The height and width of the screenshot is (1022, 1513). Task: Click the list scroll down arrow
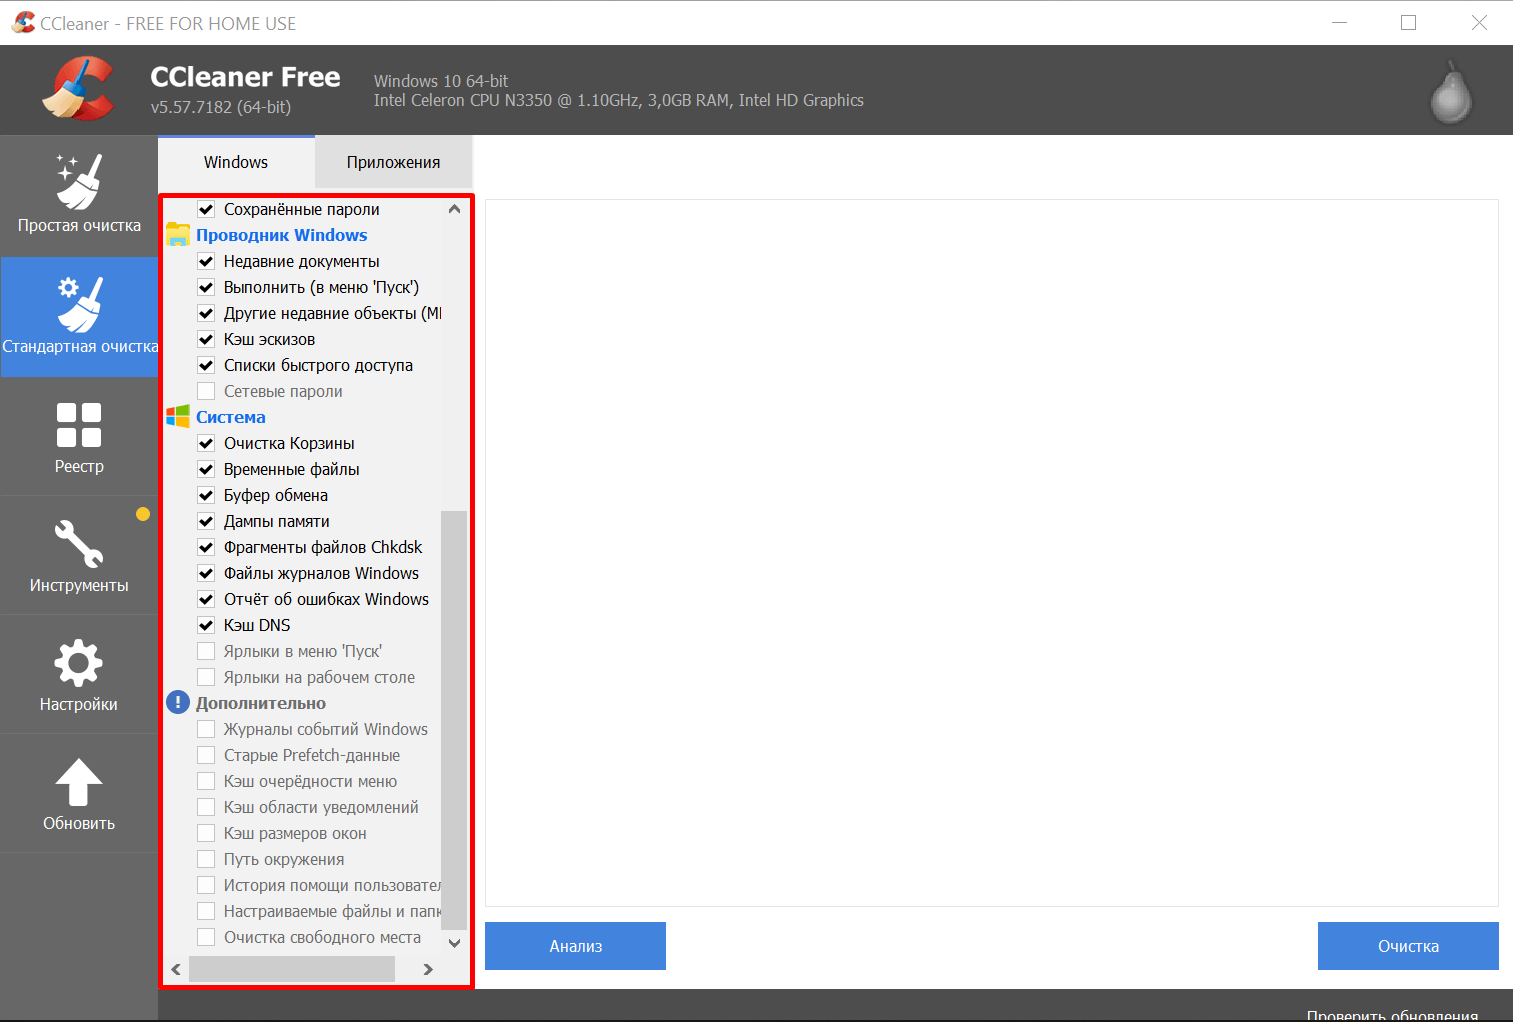(x=454, y=943)
